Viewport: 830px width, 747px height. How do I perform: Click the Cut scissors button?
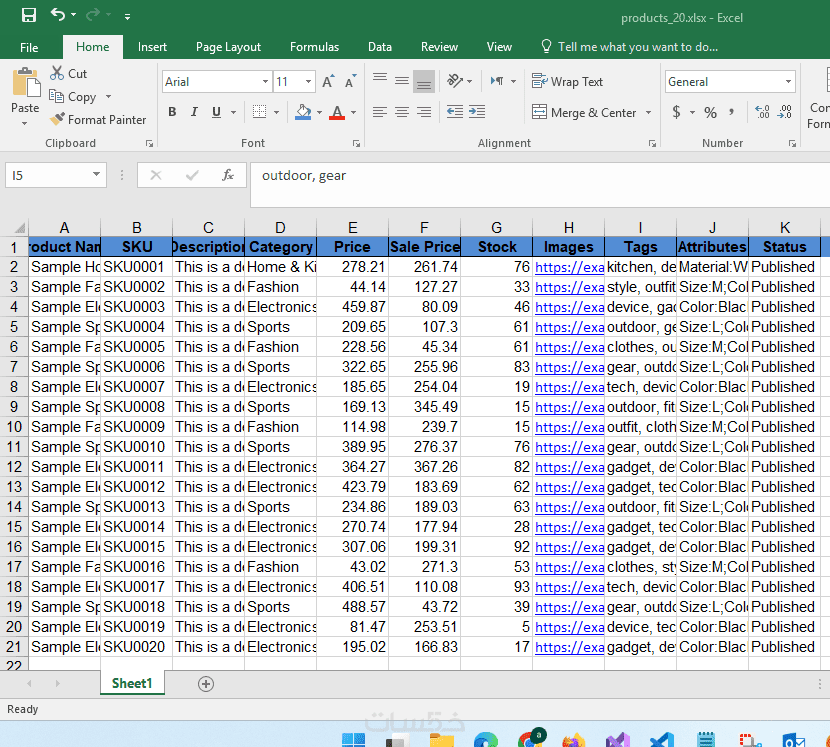(68, 74)
